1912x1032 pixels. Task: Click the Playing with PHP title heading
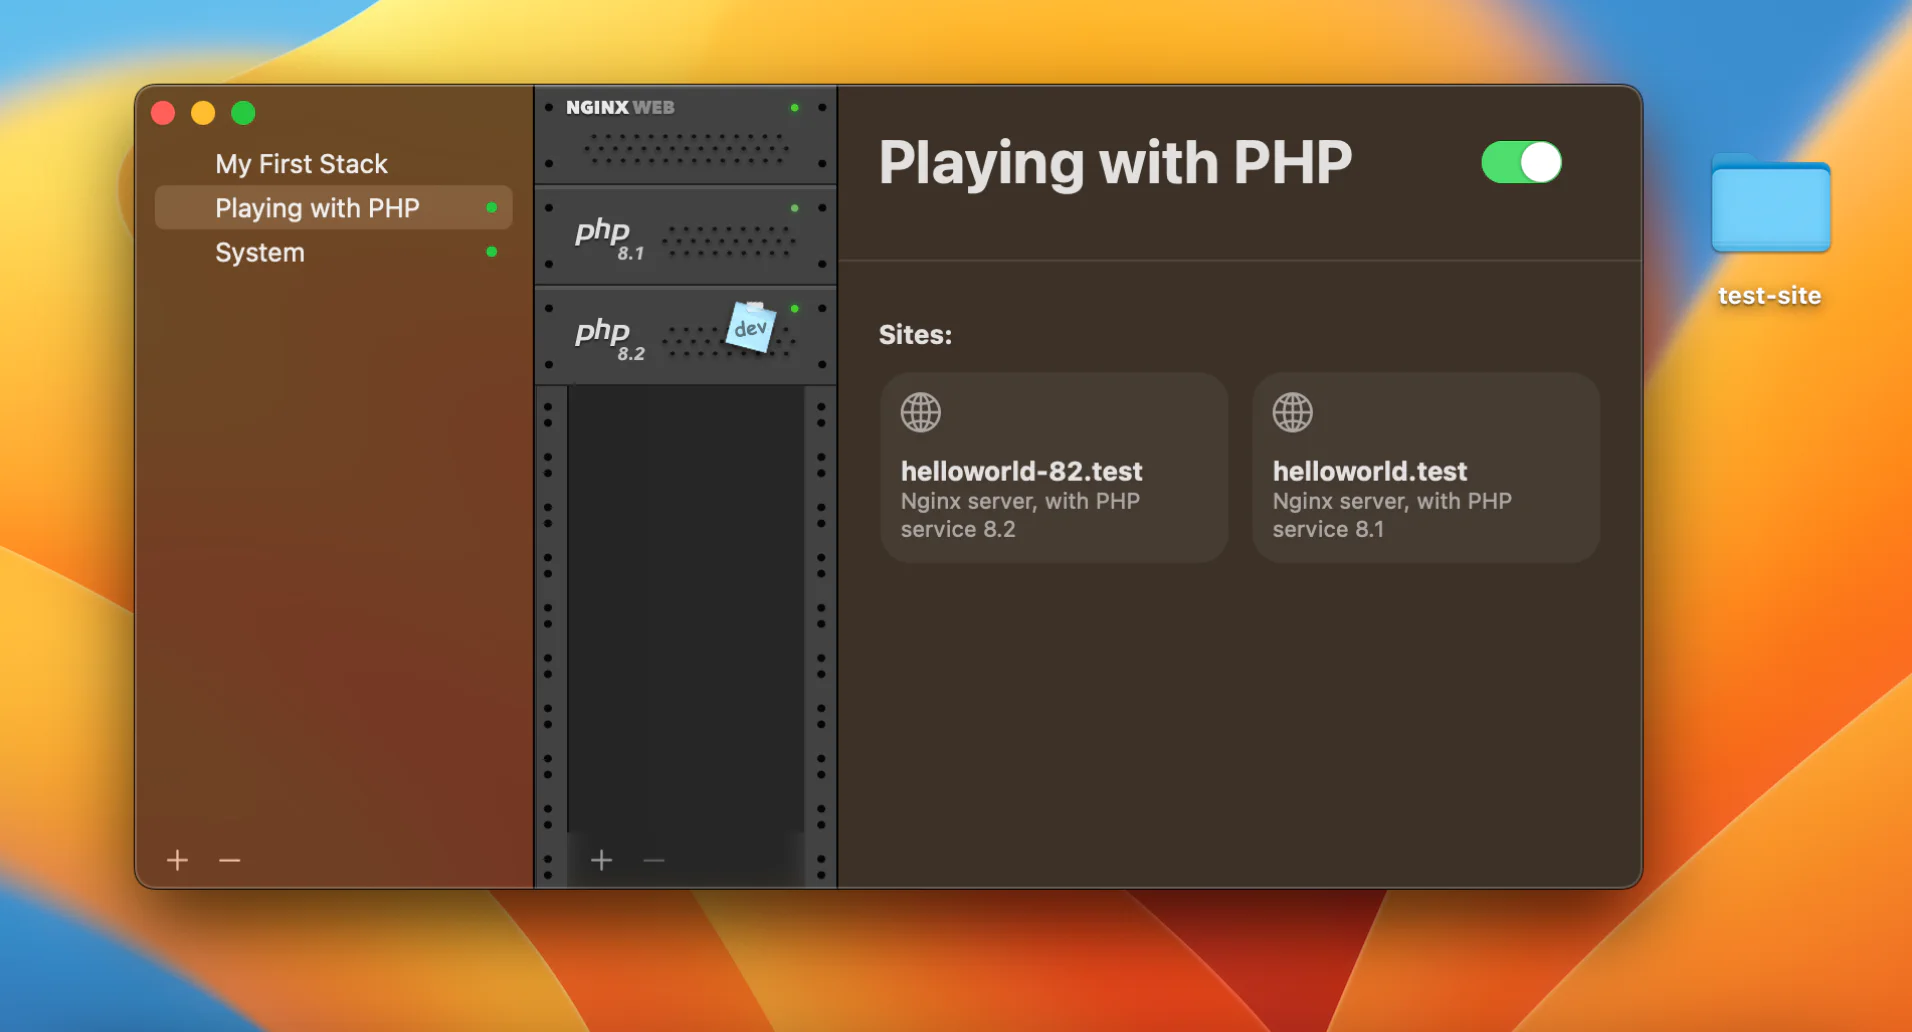click(x=1115, y=163)
